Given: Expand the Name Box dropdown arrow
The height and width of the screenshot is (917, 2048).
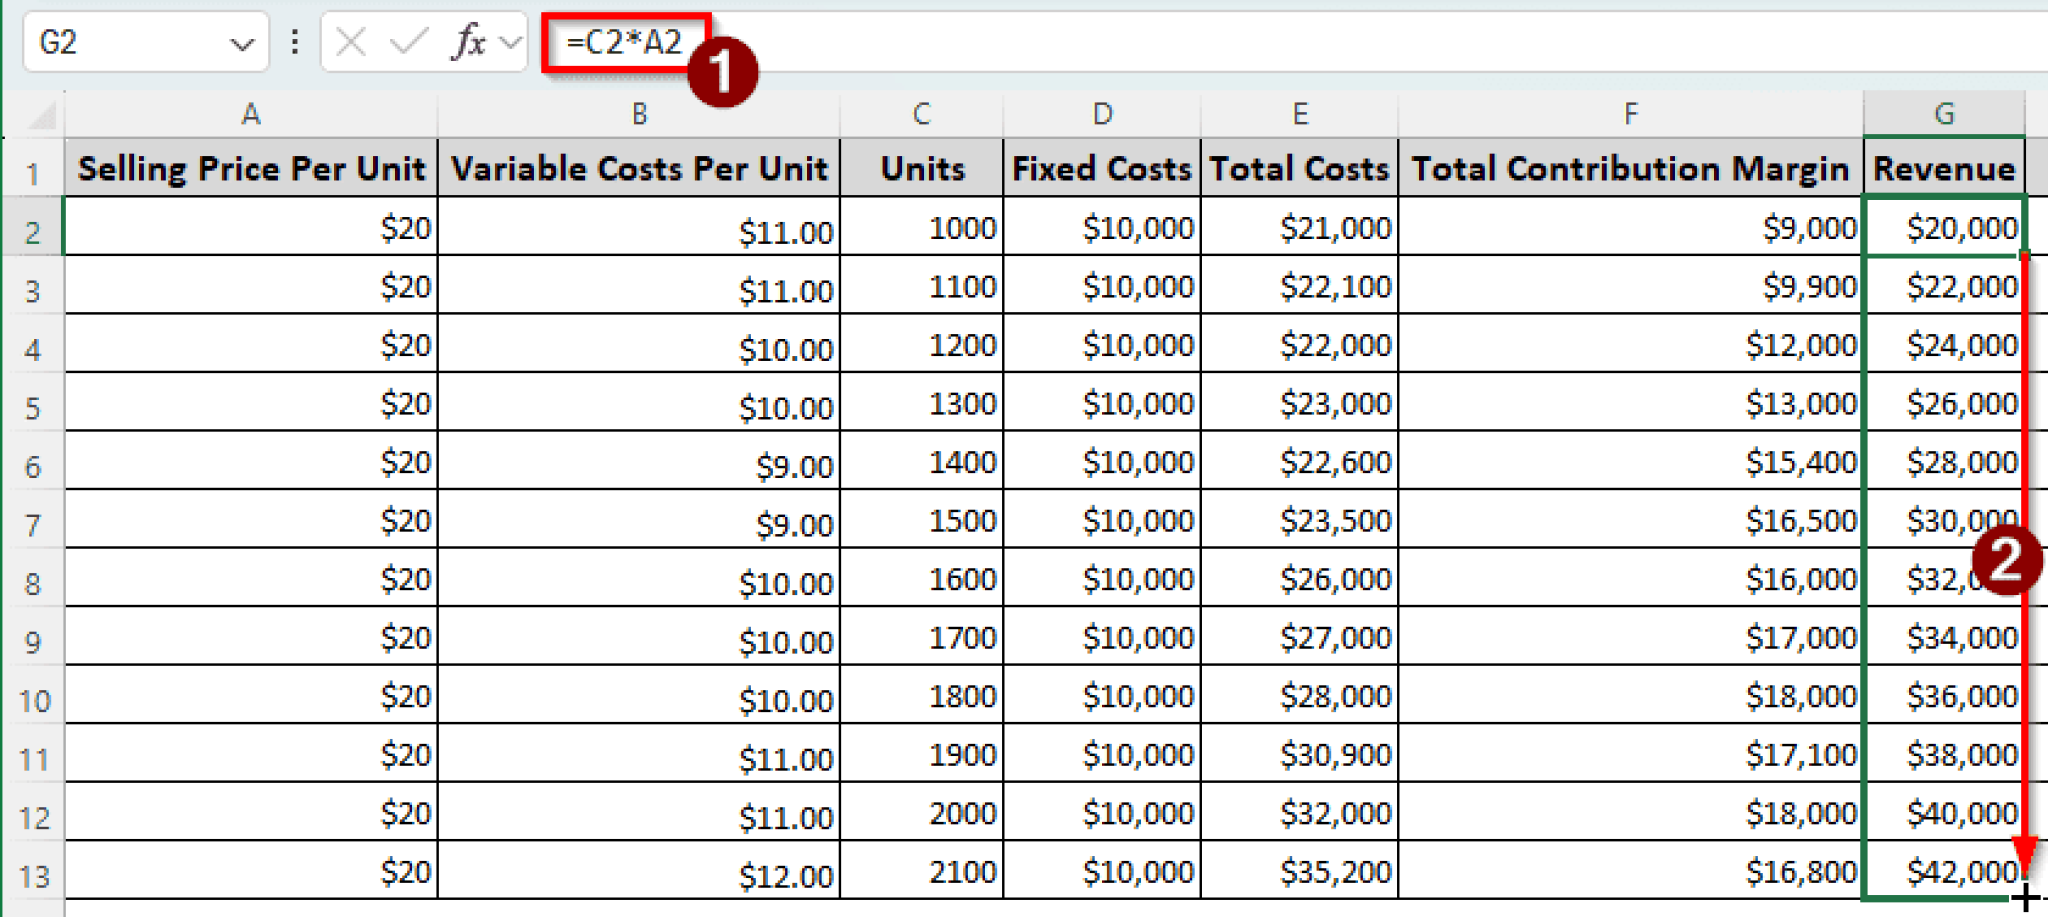Looking at the screenshot, I should [x=241, y=44].
